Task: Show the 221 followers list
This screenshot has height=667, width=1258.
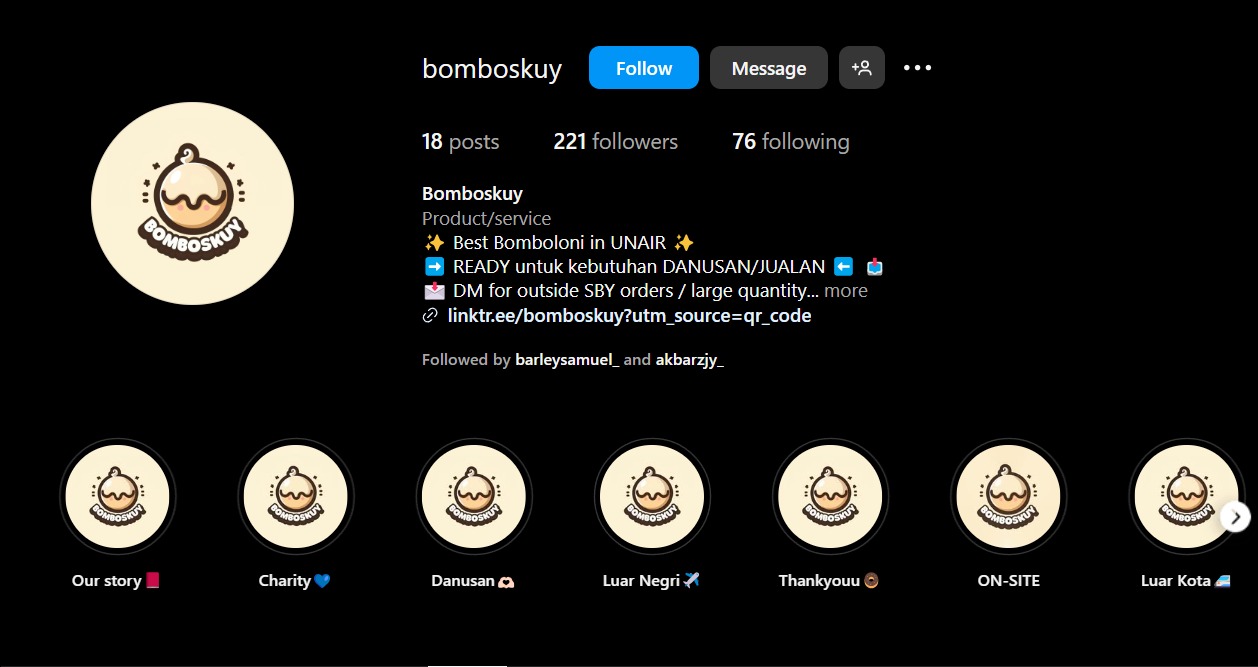Action: point(615,142)
